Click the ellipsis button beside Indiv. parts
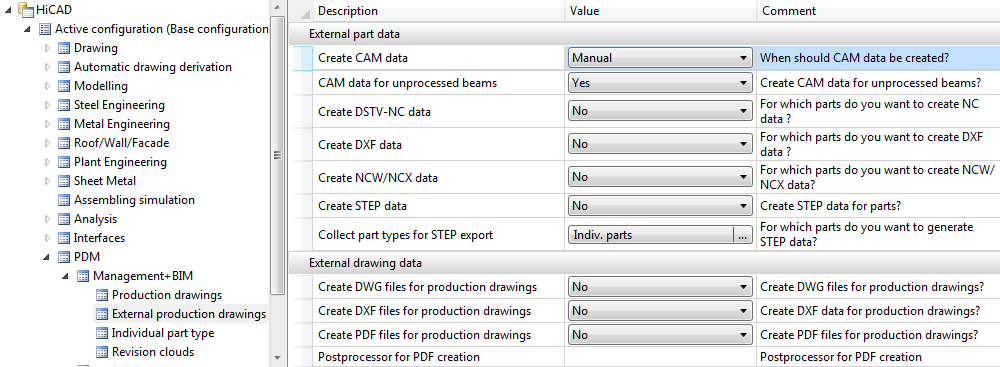Screen dimensions: 1000x367 click(x=742, y=236)
